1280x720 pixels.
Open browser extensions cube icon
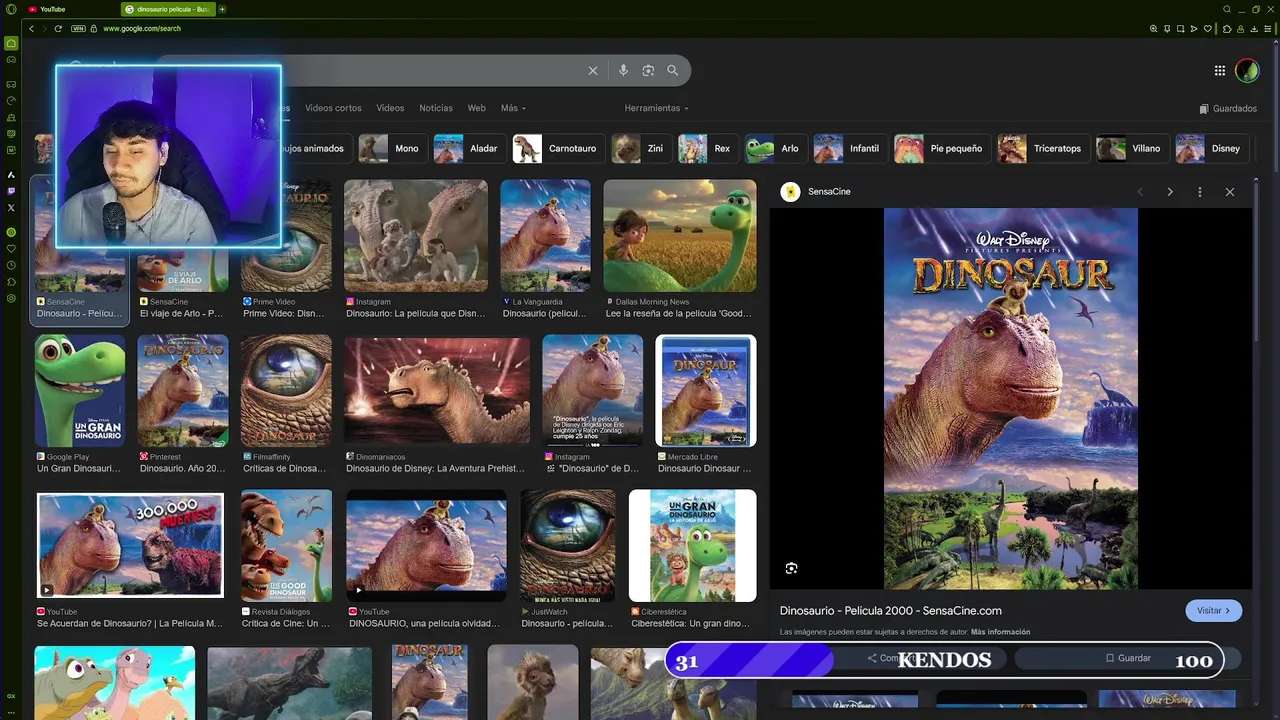tap(1227, 29)
